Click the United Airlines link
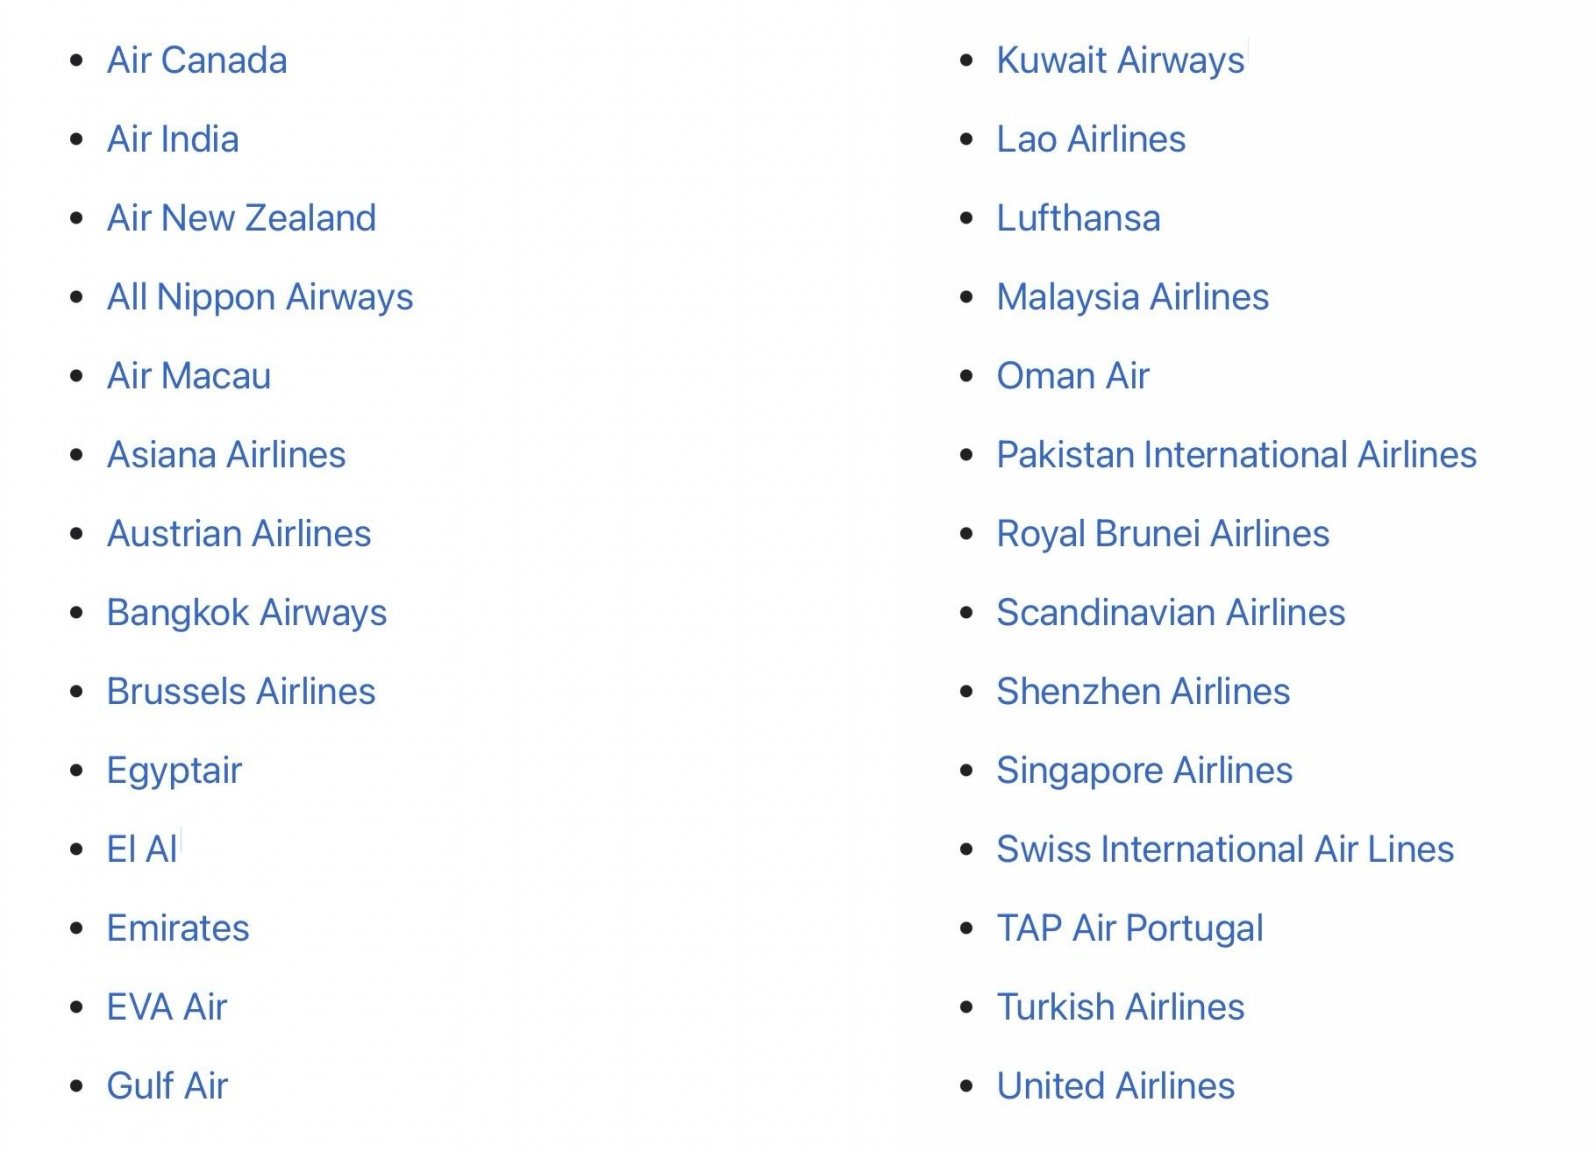Image resolution: width=1596 pixels, height=1152 pixels. 1116,1086
